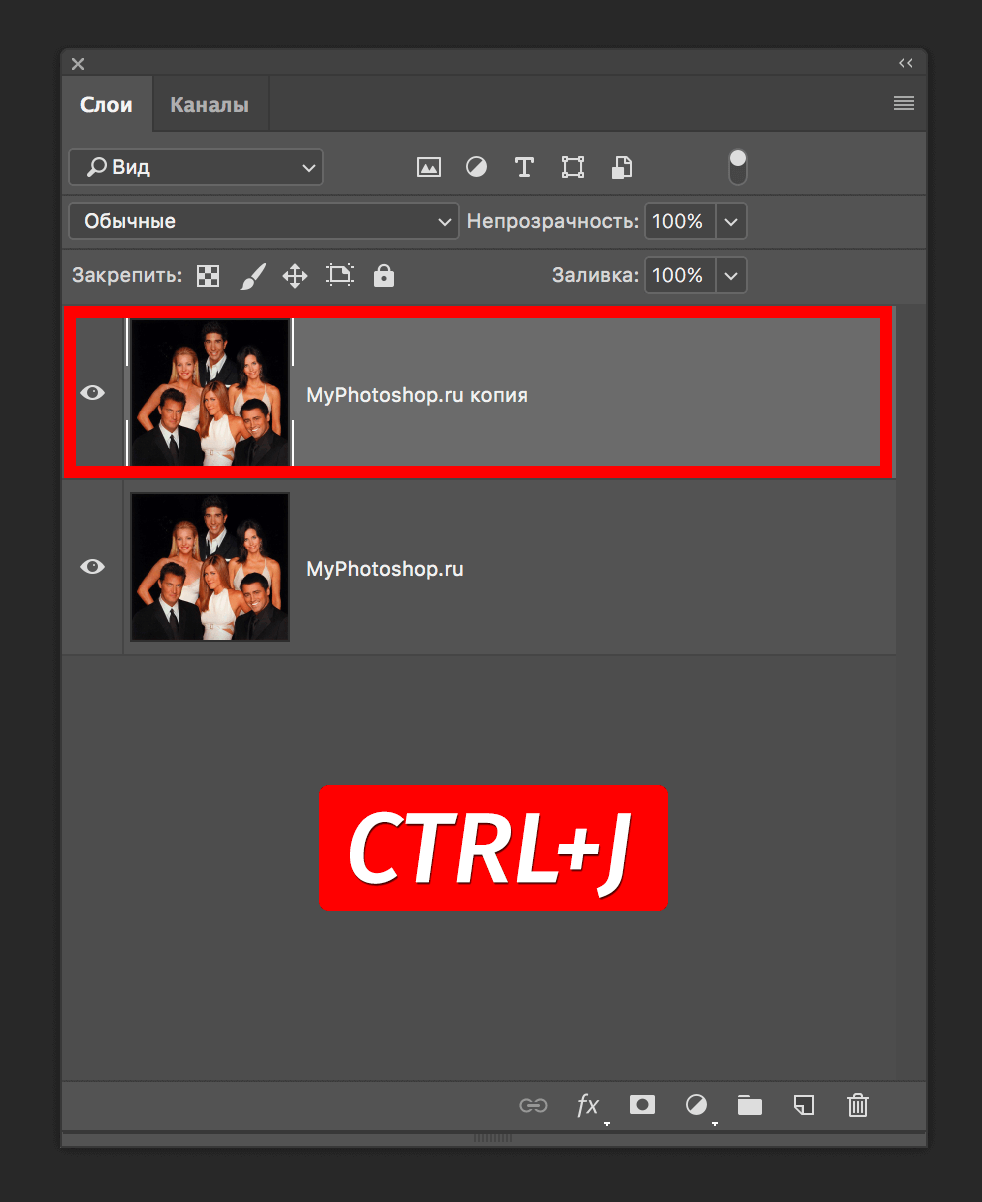Filter layers by shape layer icon
982x1202 pixels.
point(572,167)
